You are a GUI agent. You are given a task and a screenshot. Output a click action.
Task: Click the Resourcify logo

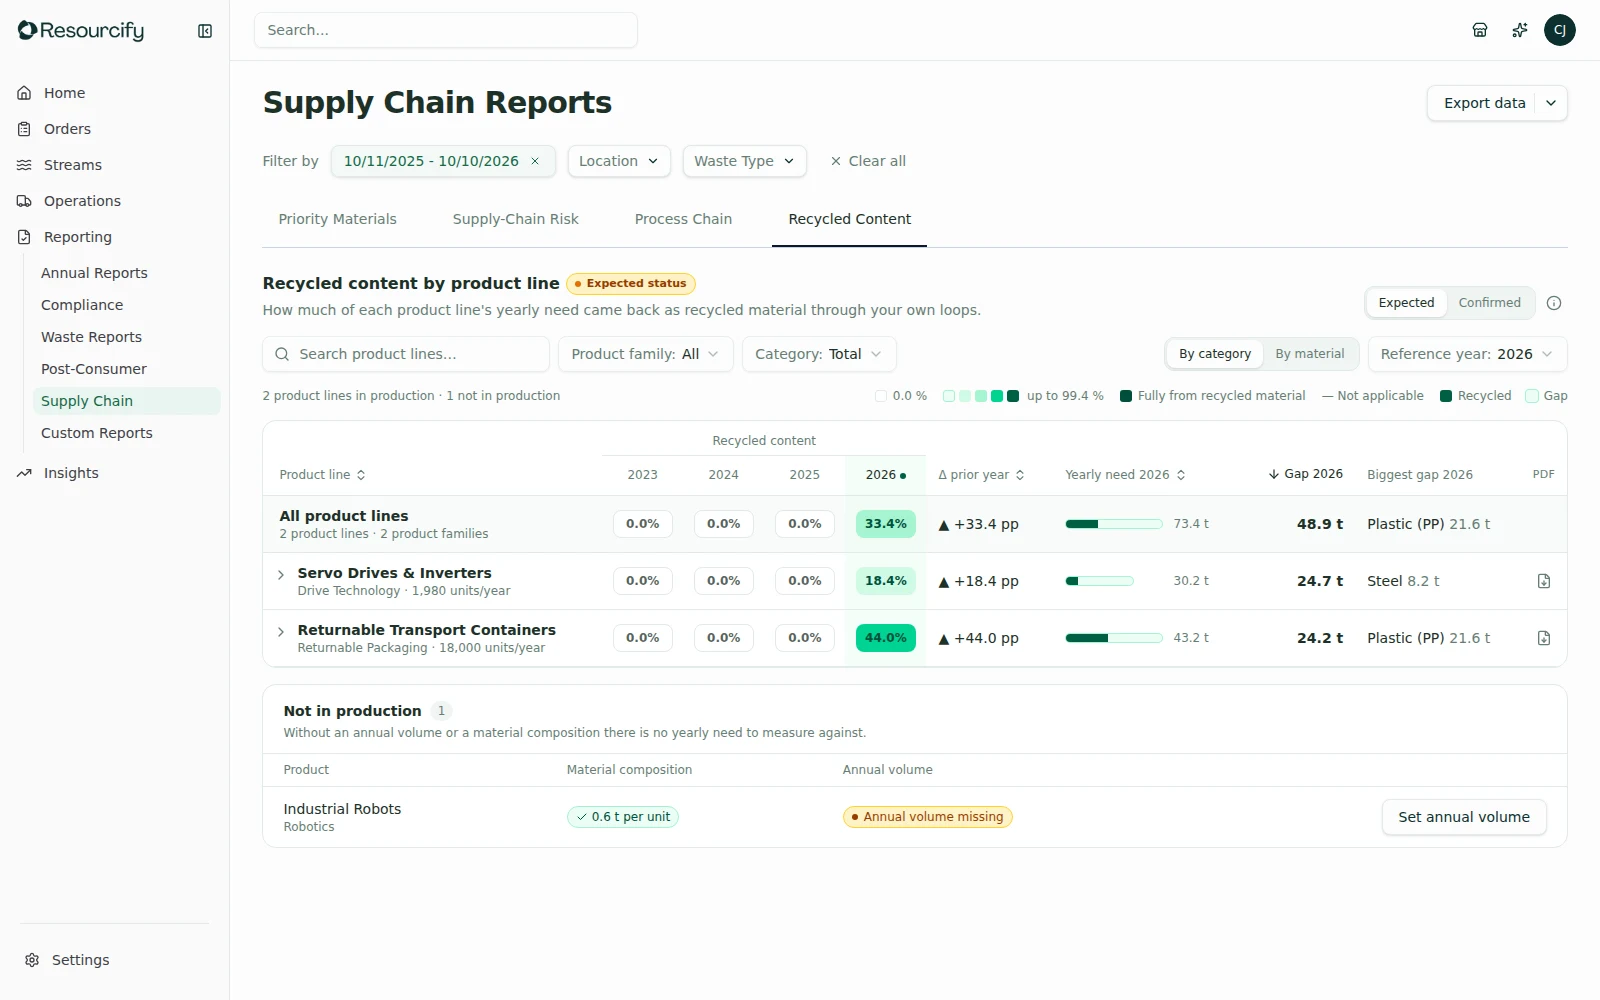(x=81, y=31)
